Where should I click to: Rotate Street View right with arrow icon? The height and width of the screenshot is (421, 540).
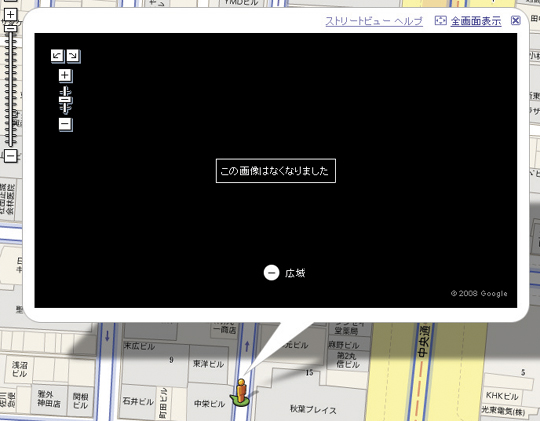(x=73, y=56)
